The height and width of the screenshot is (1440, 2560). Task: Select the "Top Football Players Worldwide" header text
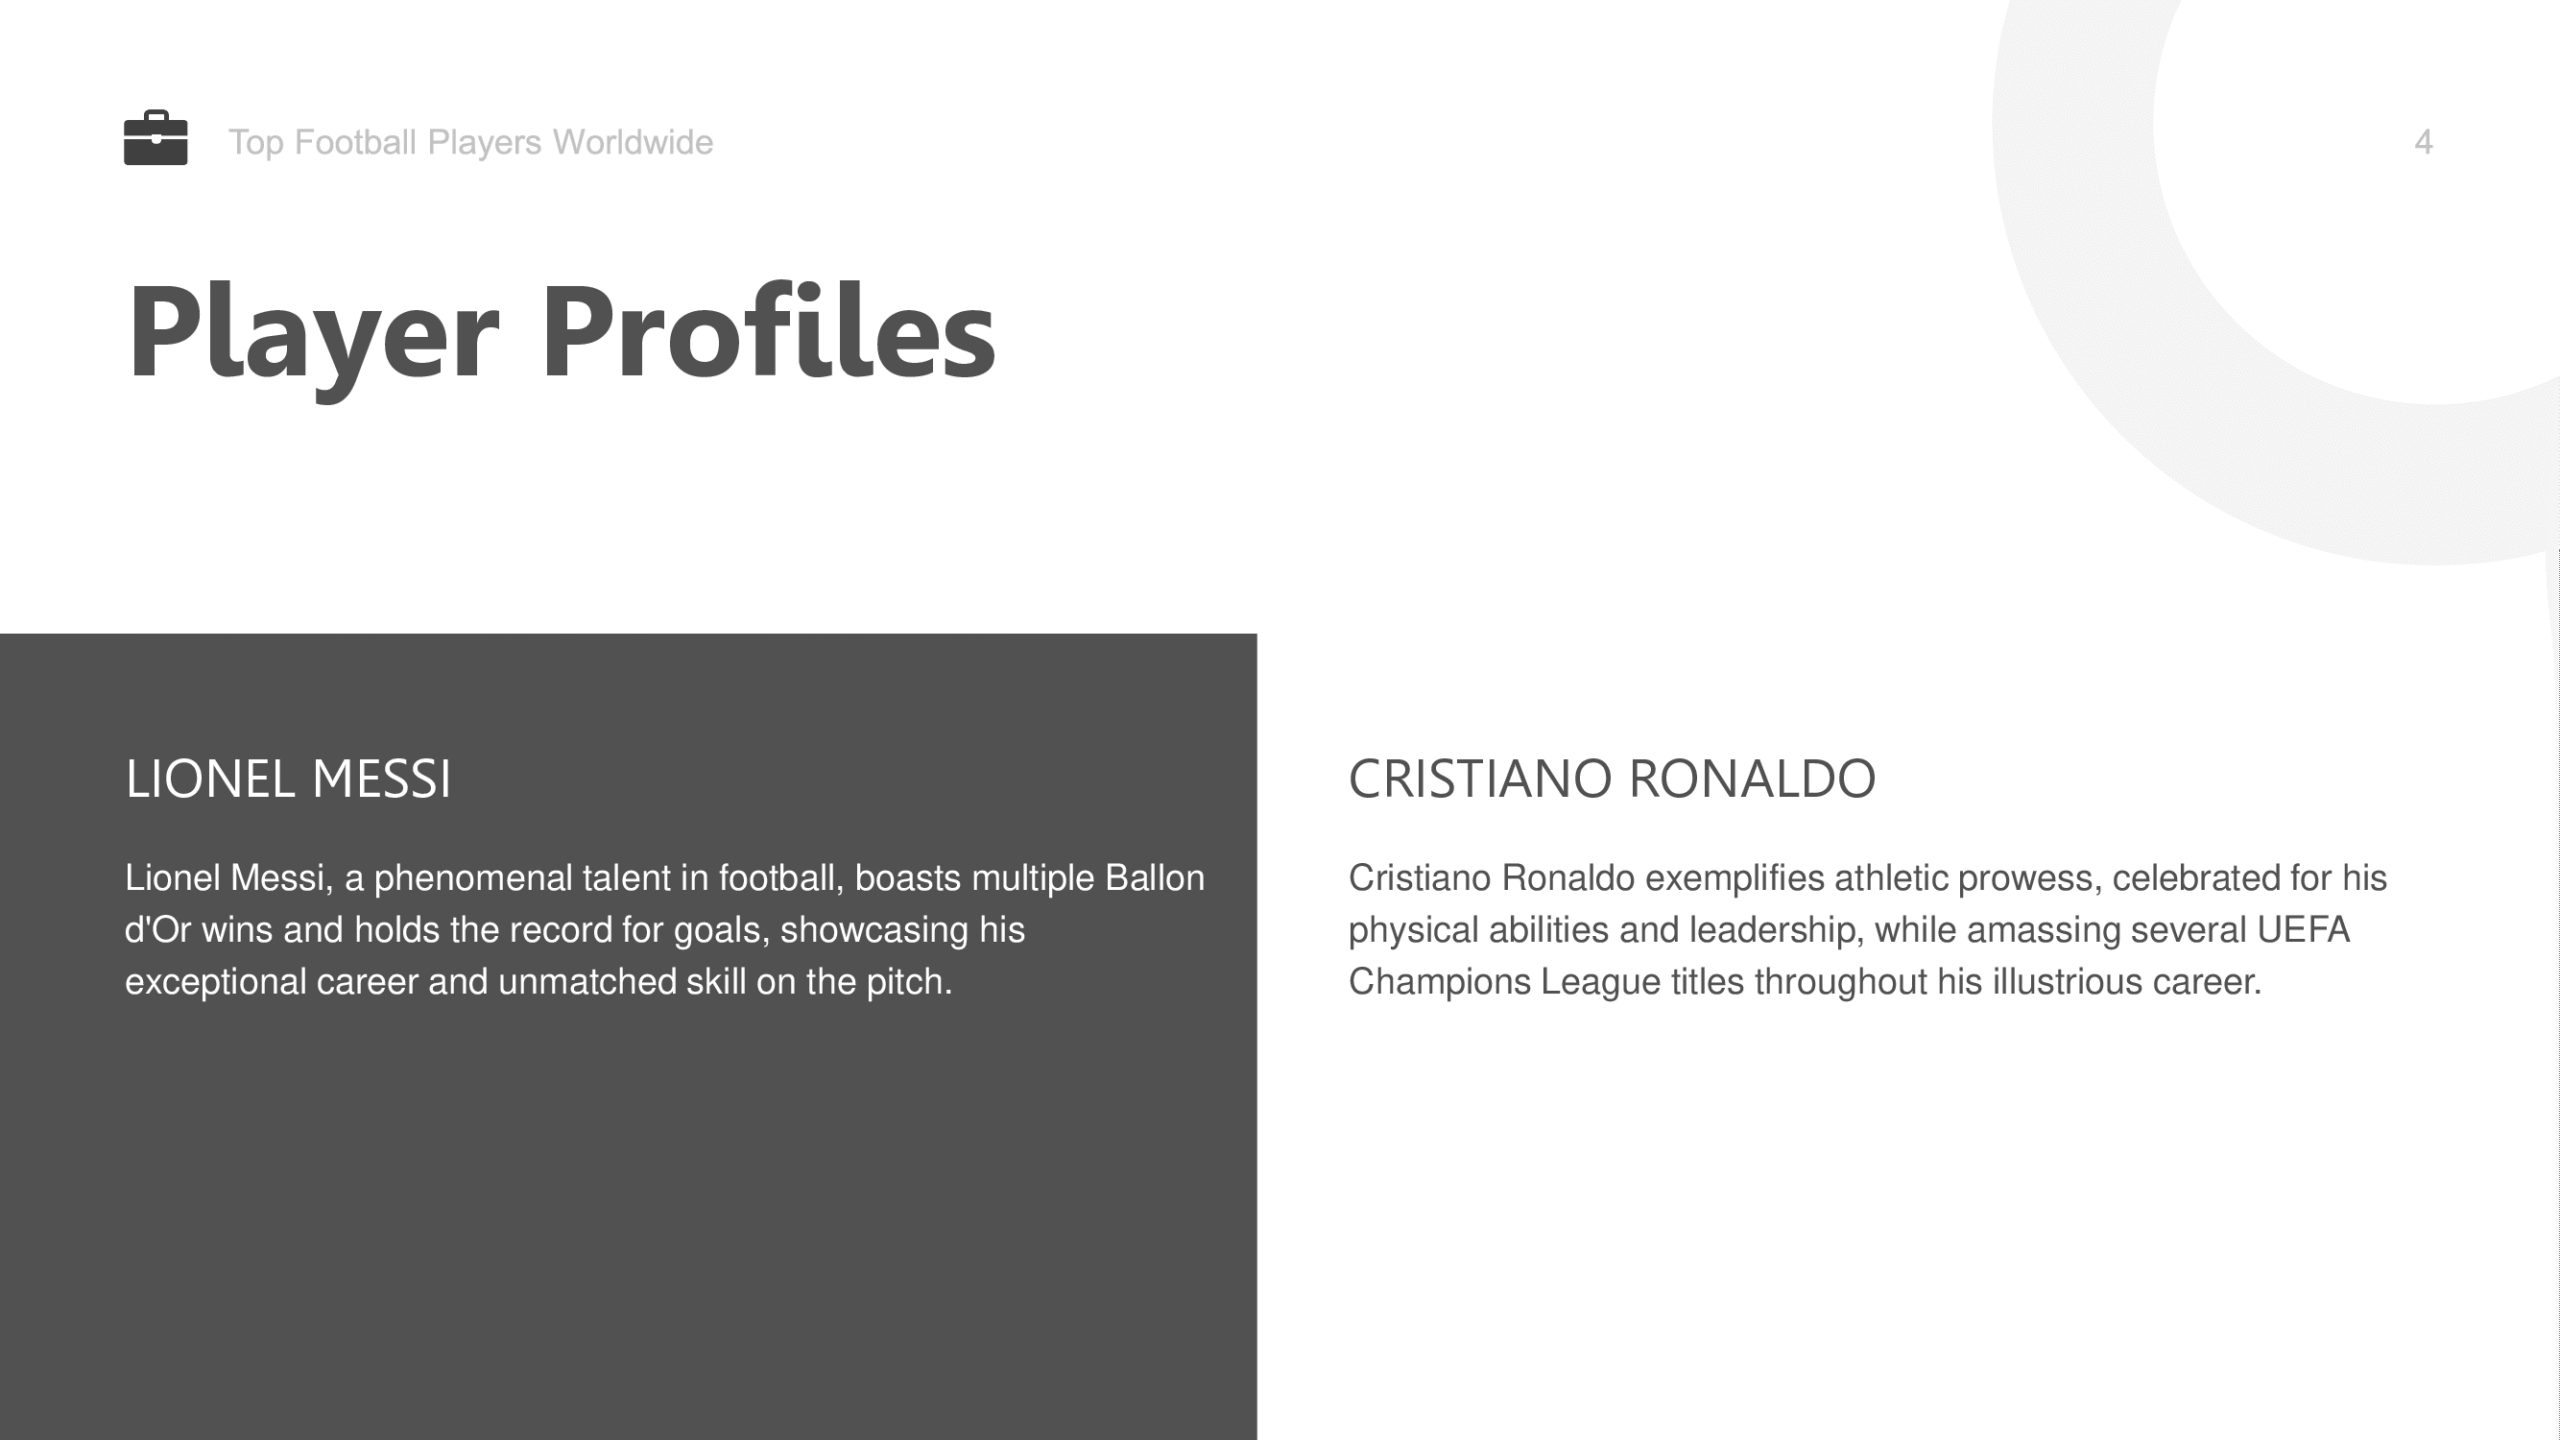[x=470, y=142]
